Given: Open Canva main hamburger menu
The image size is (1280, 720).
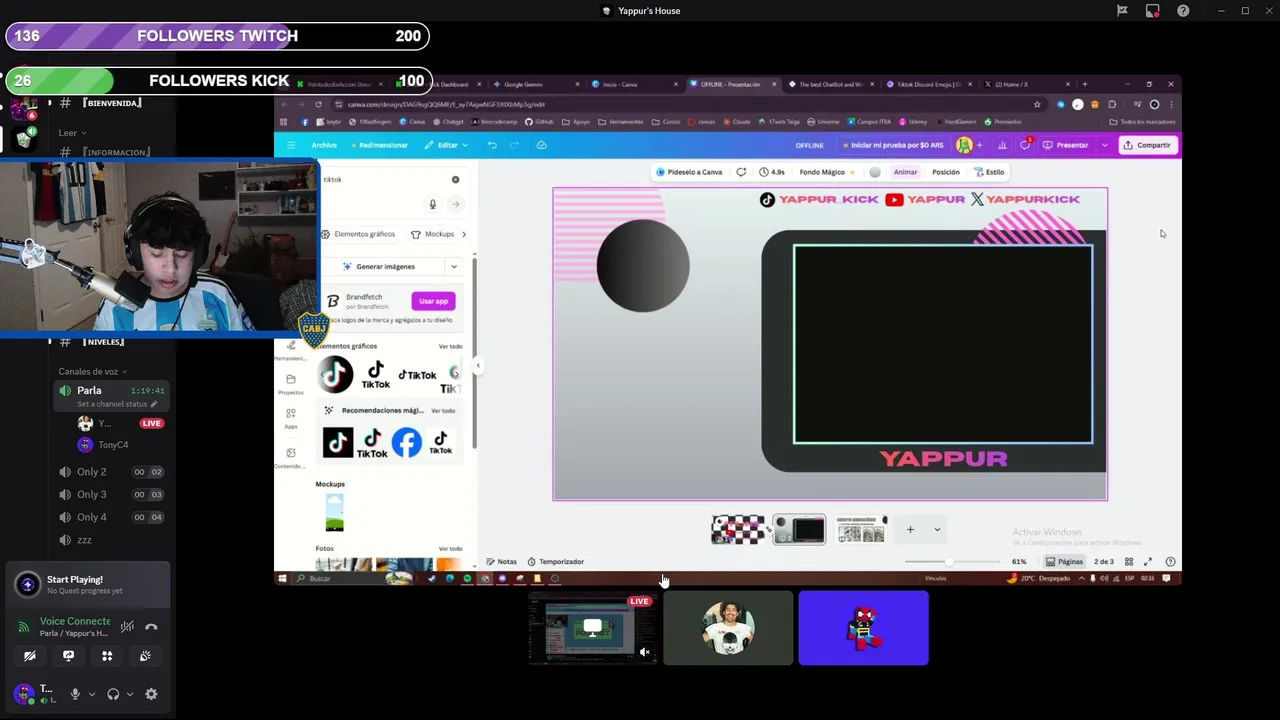Looking at the screenshot, I should click(291, 145).
